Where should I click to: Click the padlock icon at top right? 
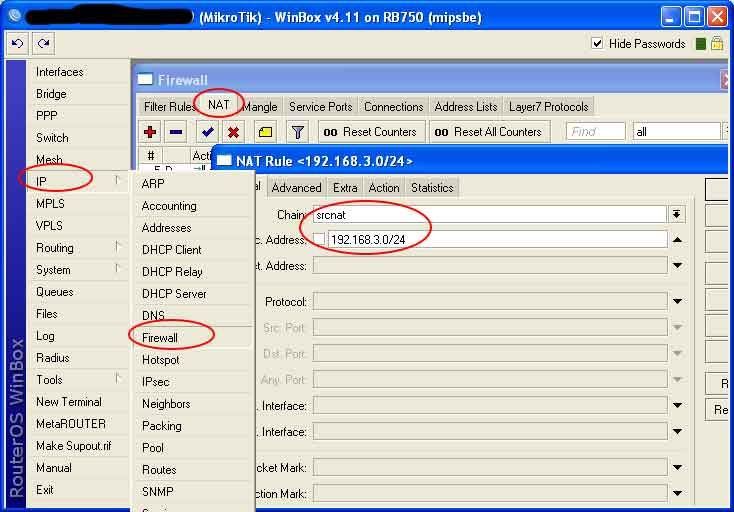717,44
